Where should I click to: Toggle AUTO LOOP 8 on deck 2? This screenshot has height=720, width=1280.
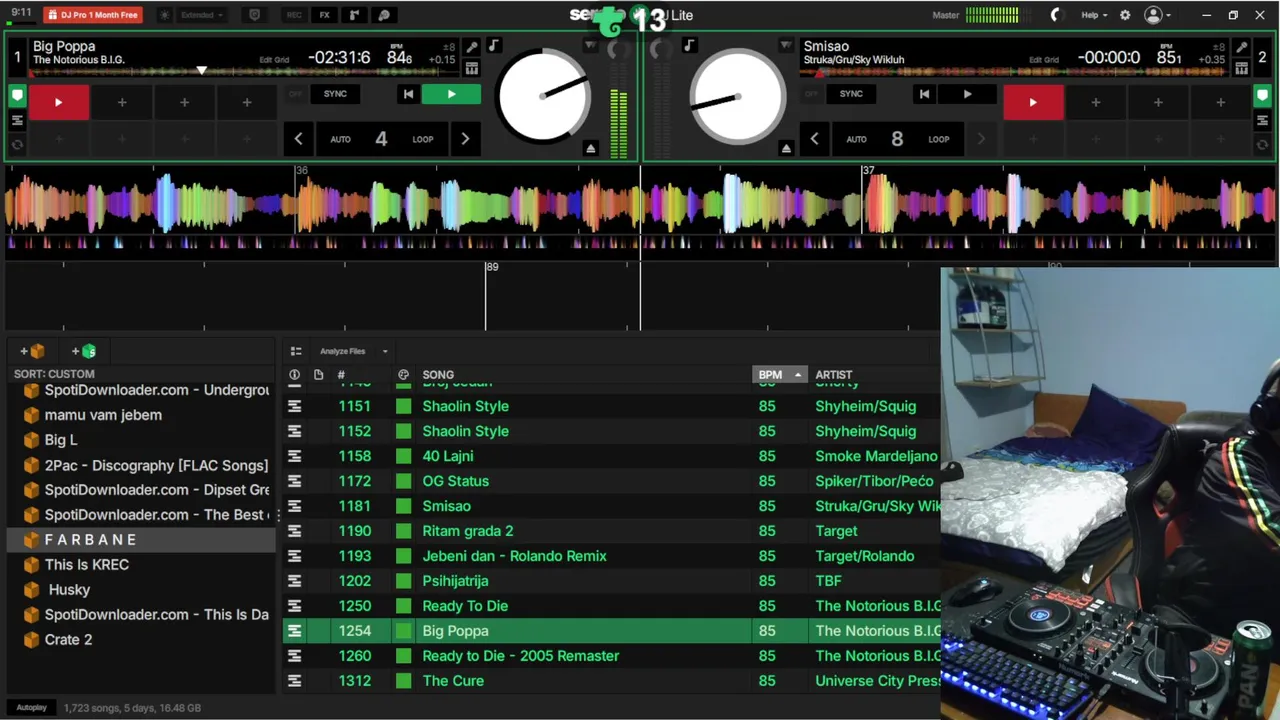click(x=897, y=139)
